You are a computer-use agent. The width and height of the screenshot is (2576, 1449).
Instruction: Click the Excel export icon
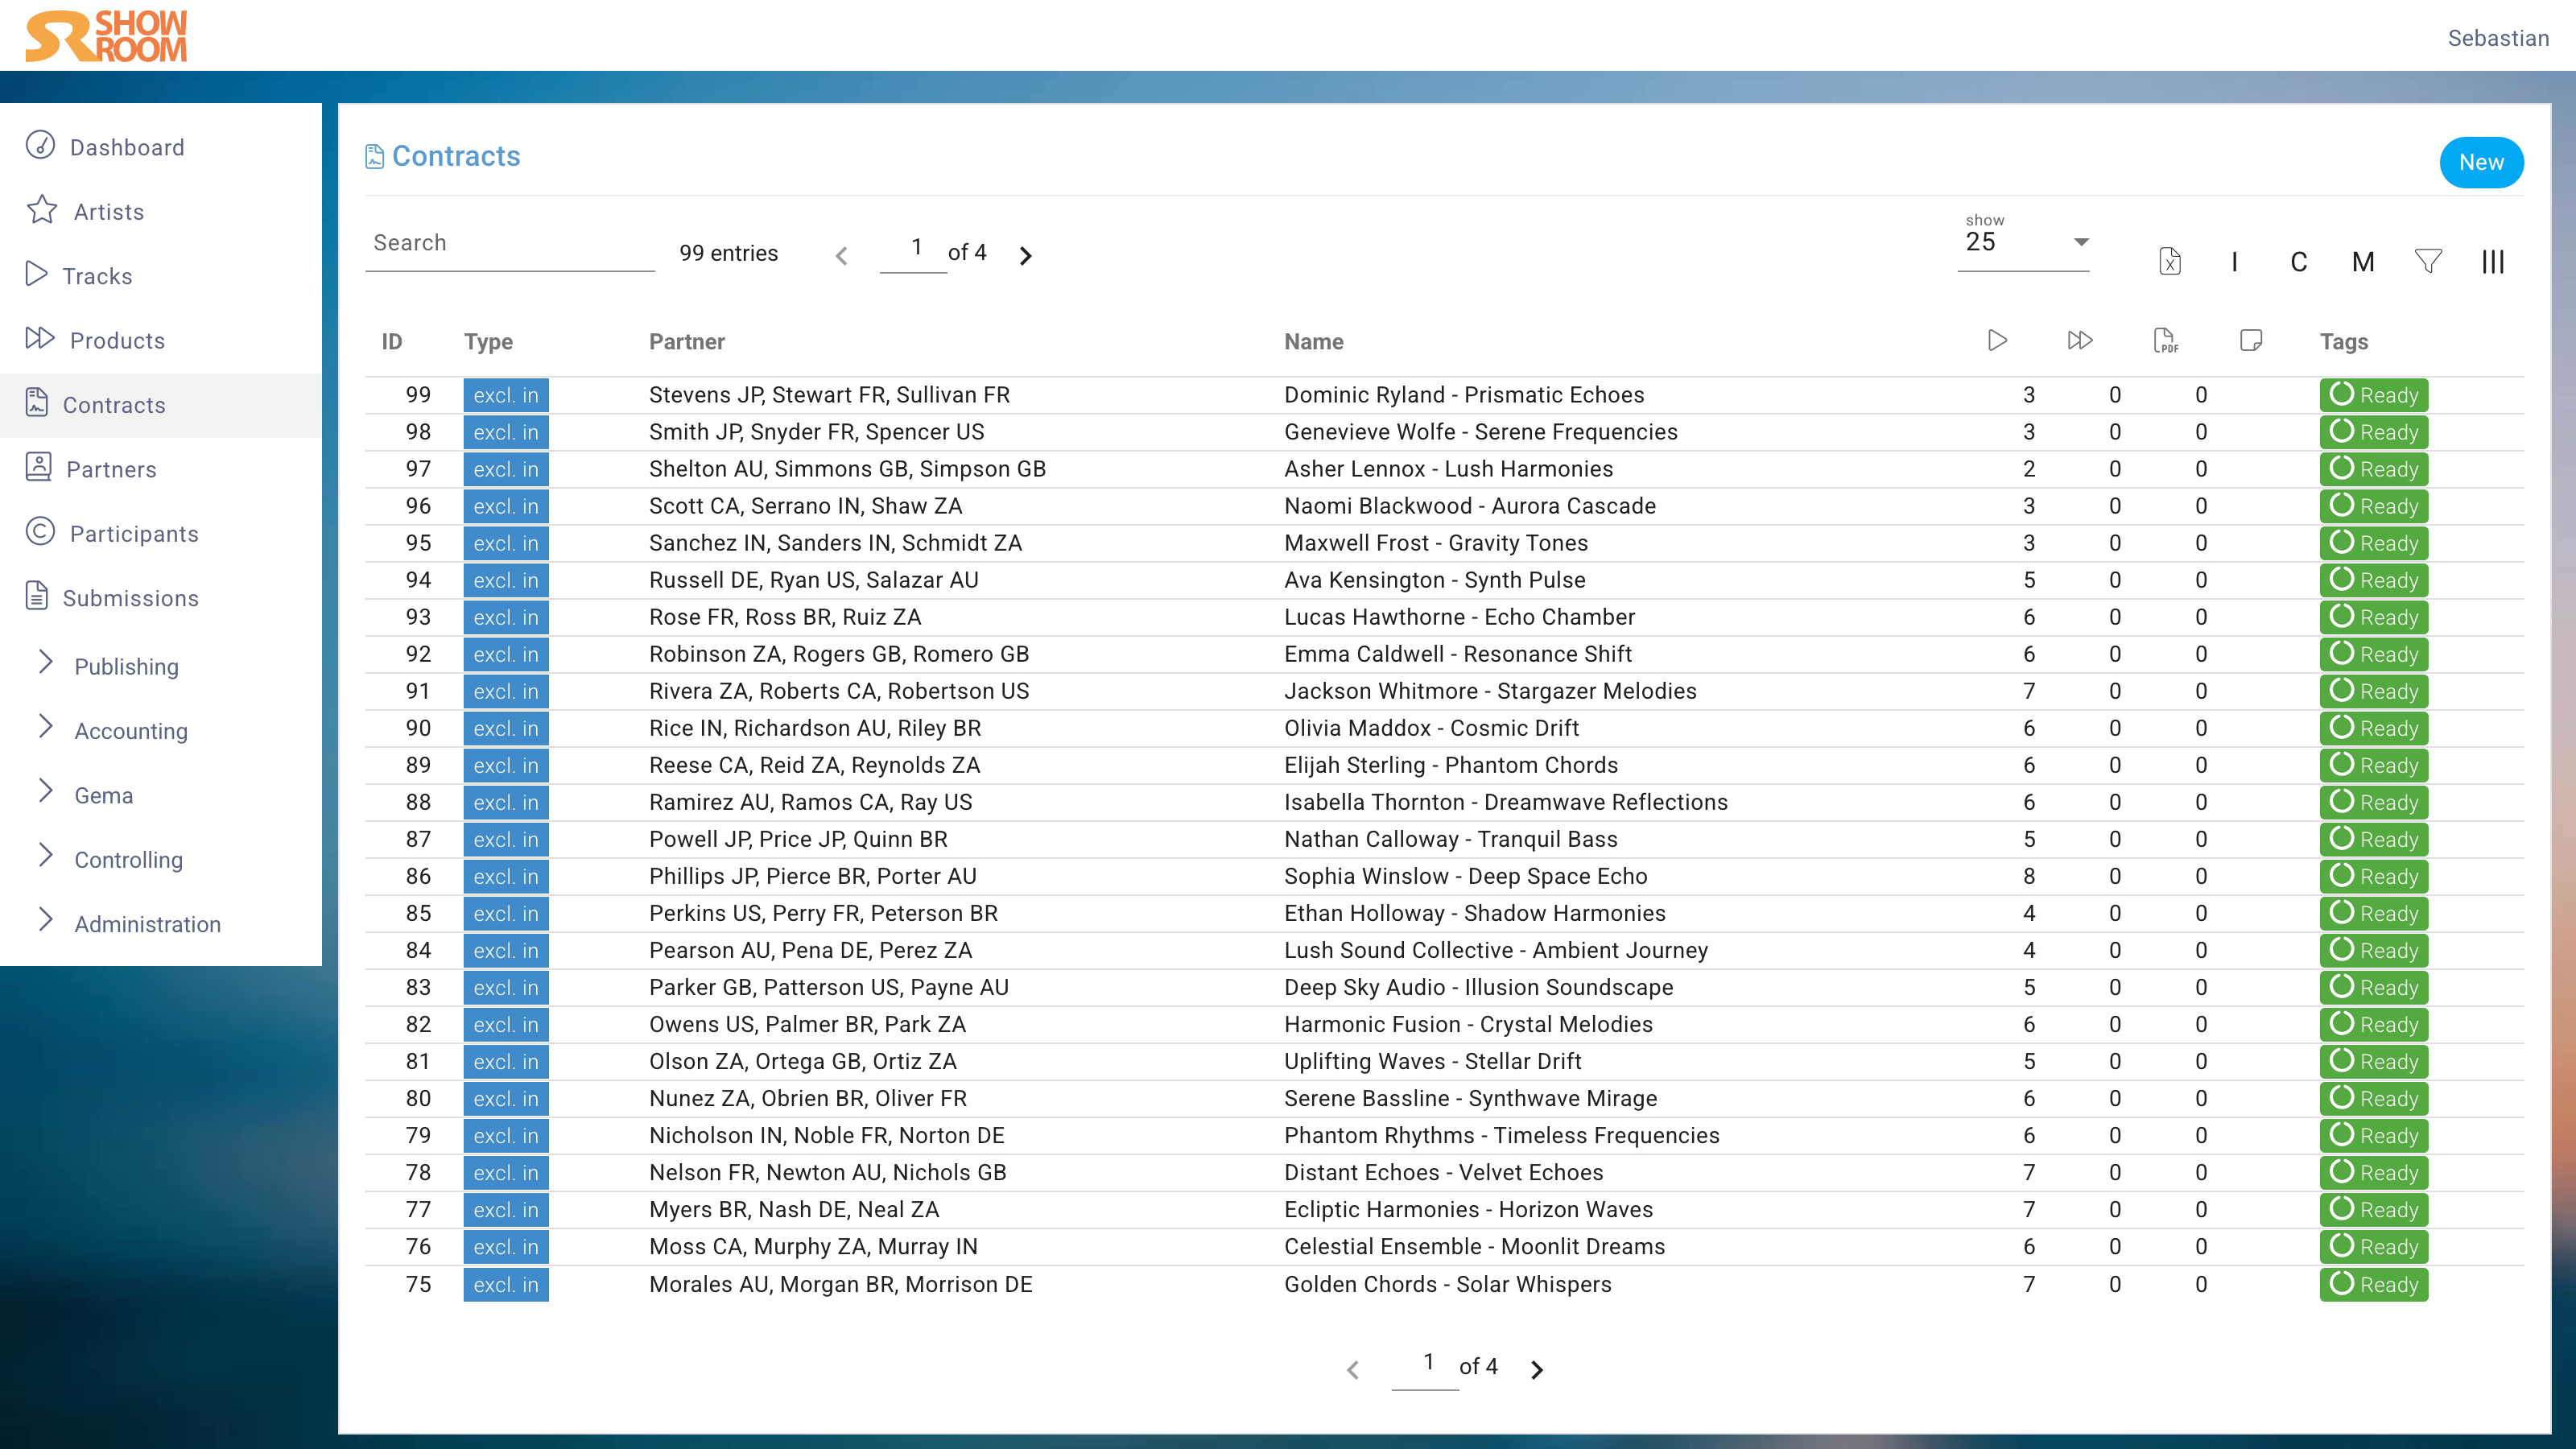(x=2169, y=261)
